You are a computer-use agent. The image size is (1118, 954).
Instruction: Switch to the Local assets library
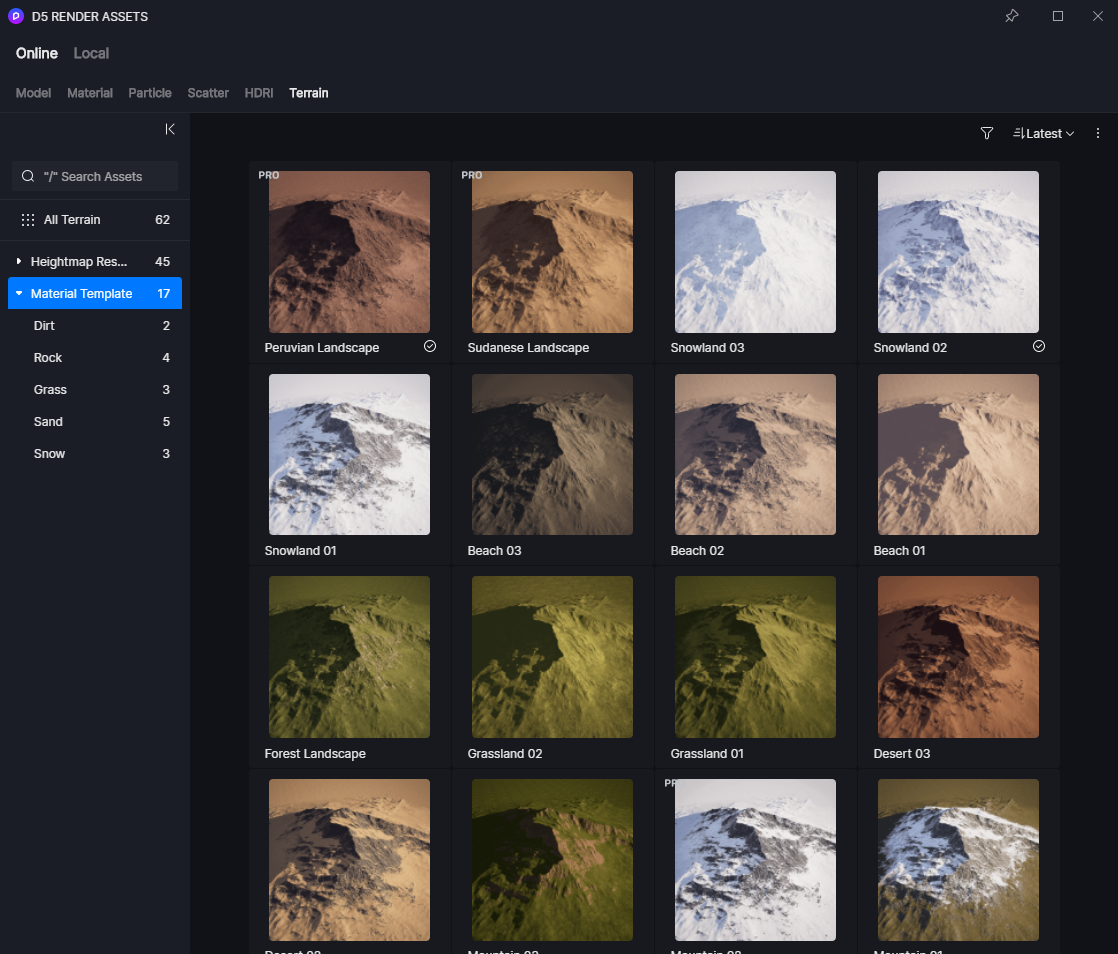point(91,53)
